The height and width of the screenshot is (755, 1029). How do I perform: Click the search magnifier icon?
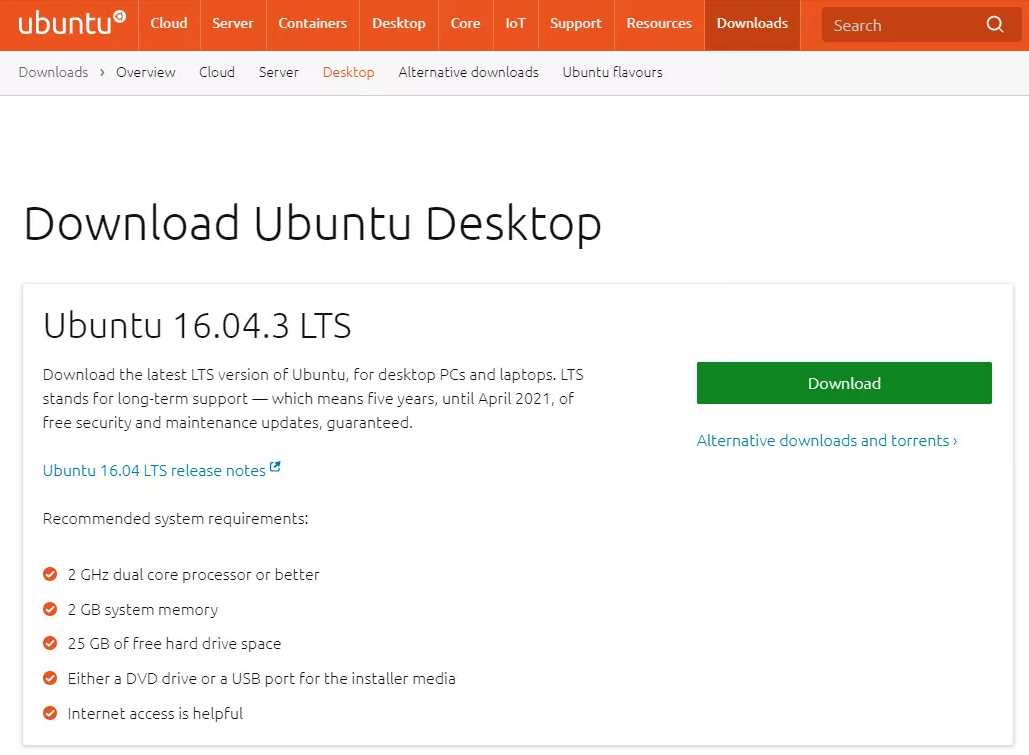995,24
